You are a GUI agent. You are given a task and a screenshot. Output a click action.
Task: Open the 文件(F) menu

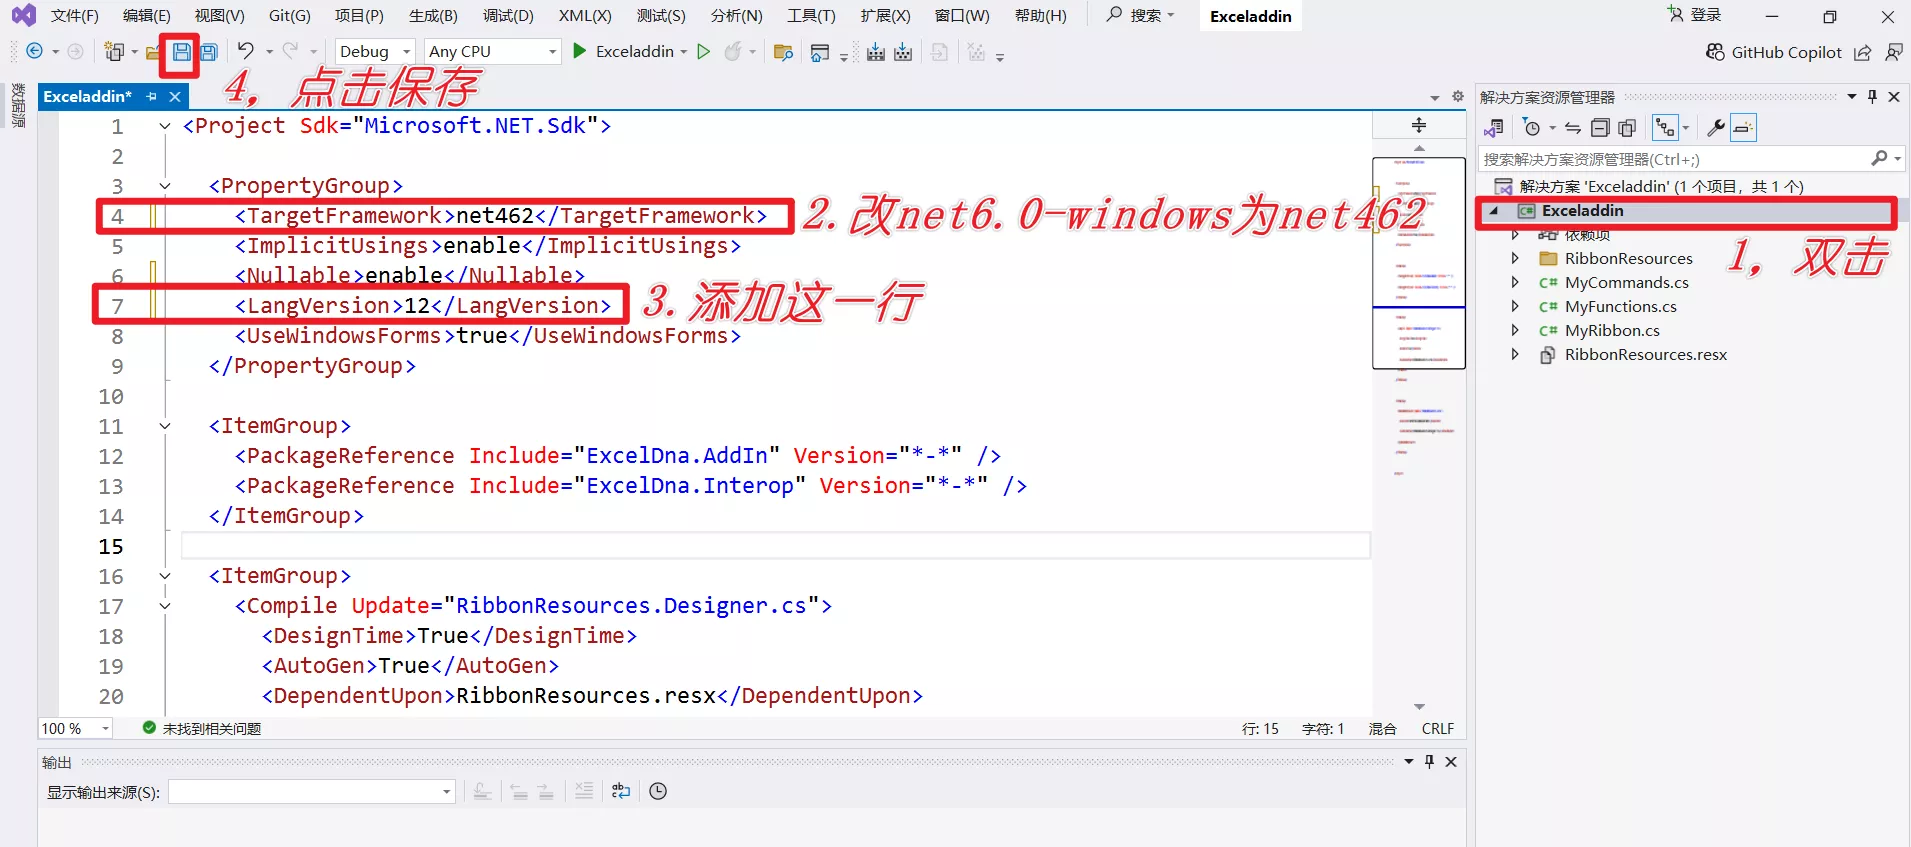(x=75, y=16)
